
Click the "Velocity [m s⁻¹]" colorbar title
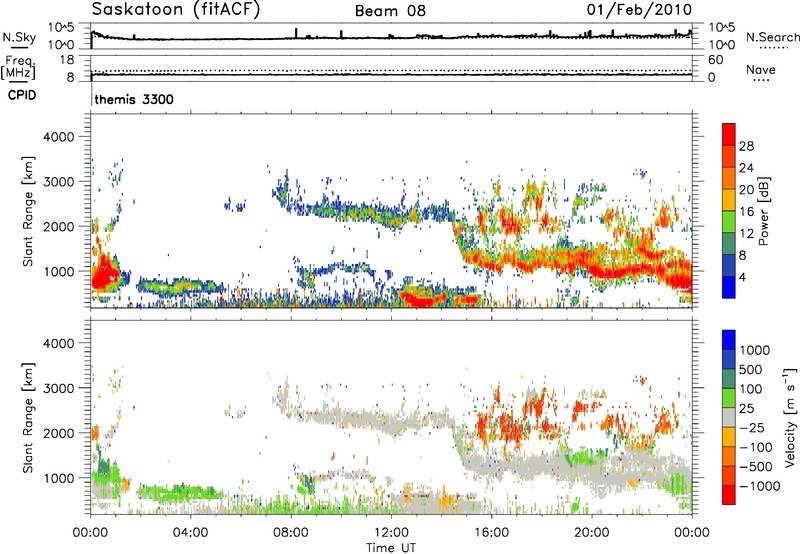click(790, 417)
